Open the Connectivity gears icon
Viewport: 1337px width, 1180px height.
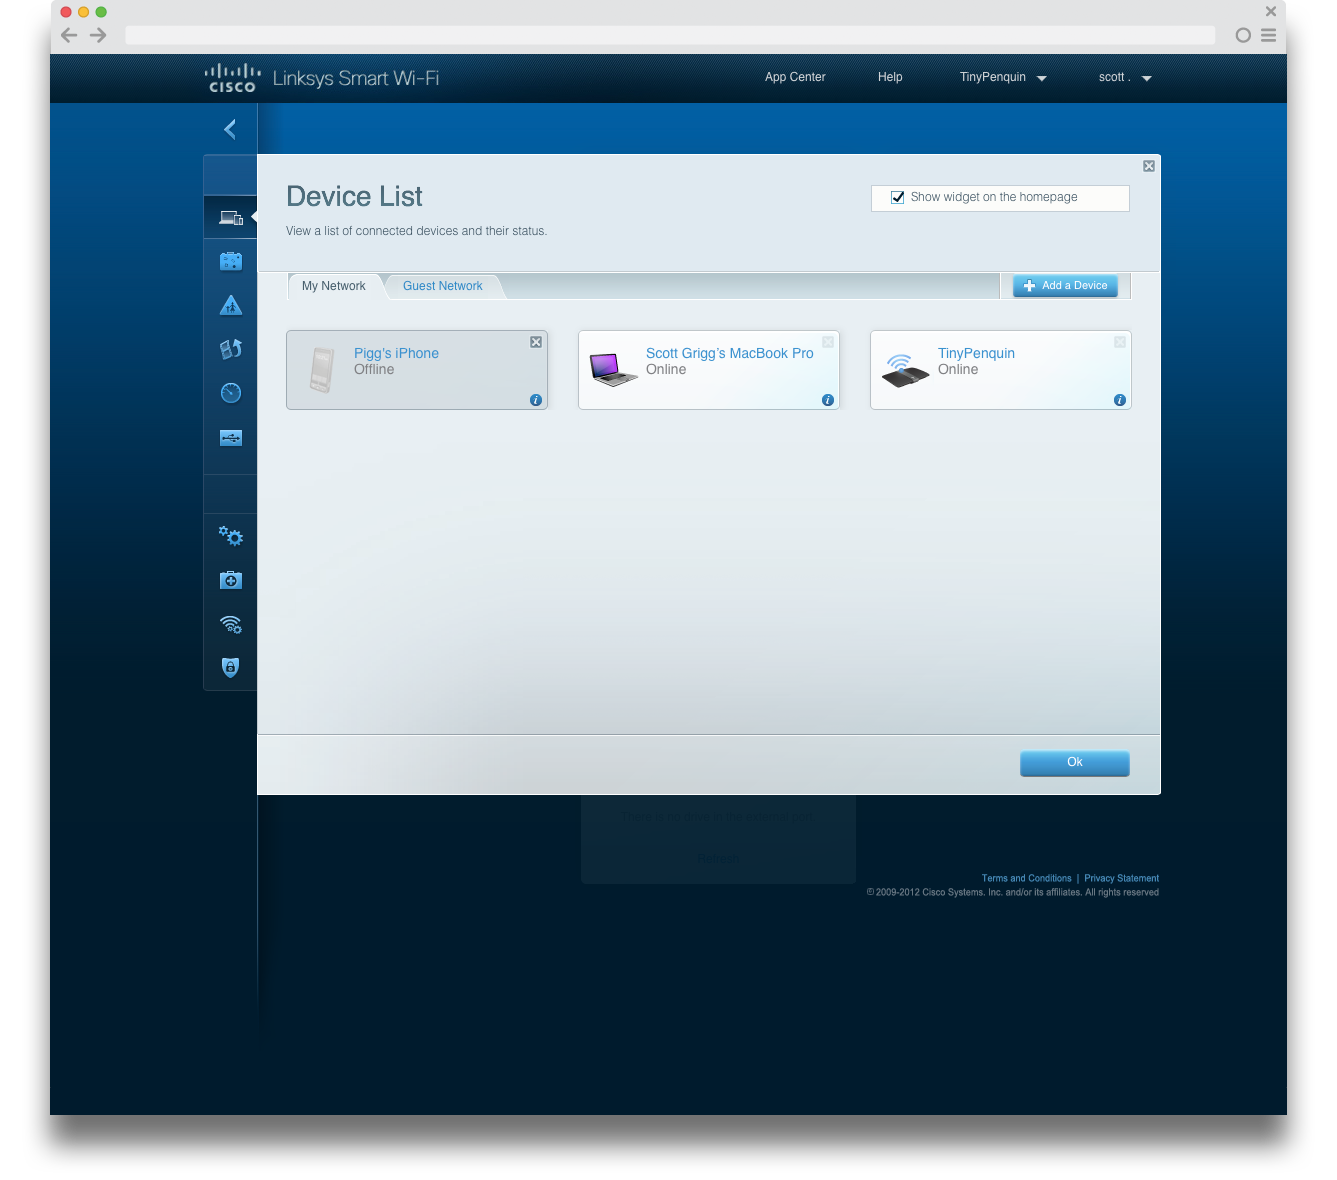[231, 536]
